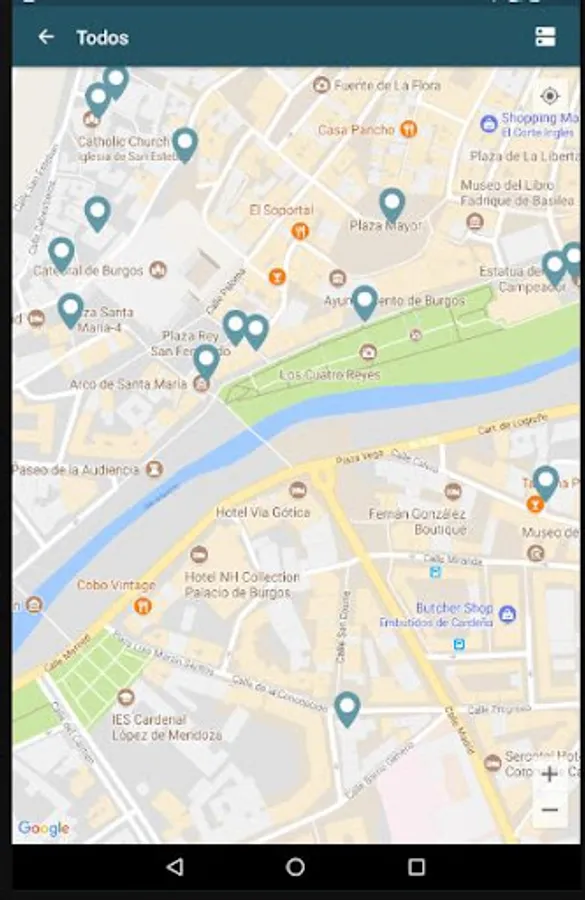
Task: Tap El Soportal restaurant icon
Action: coord(300,231)
